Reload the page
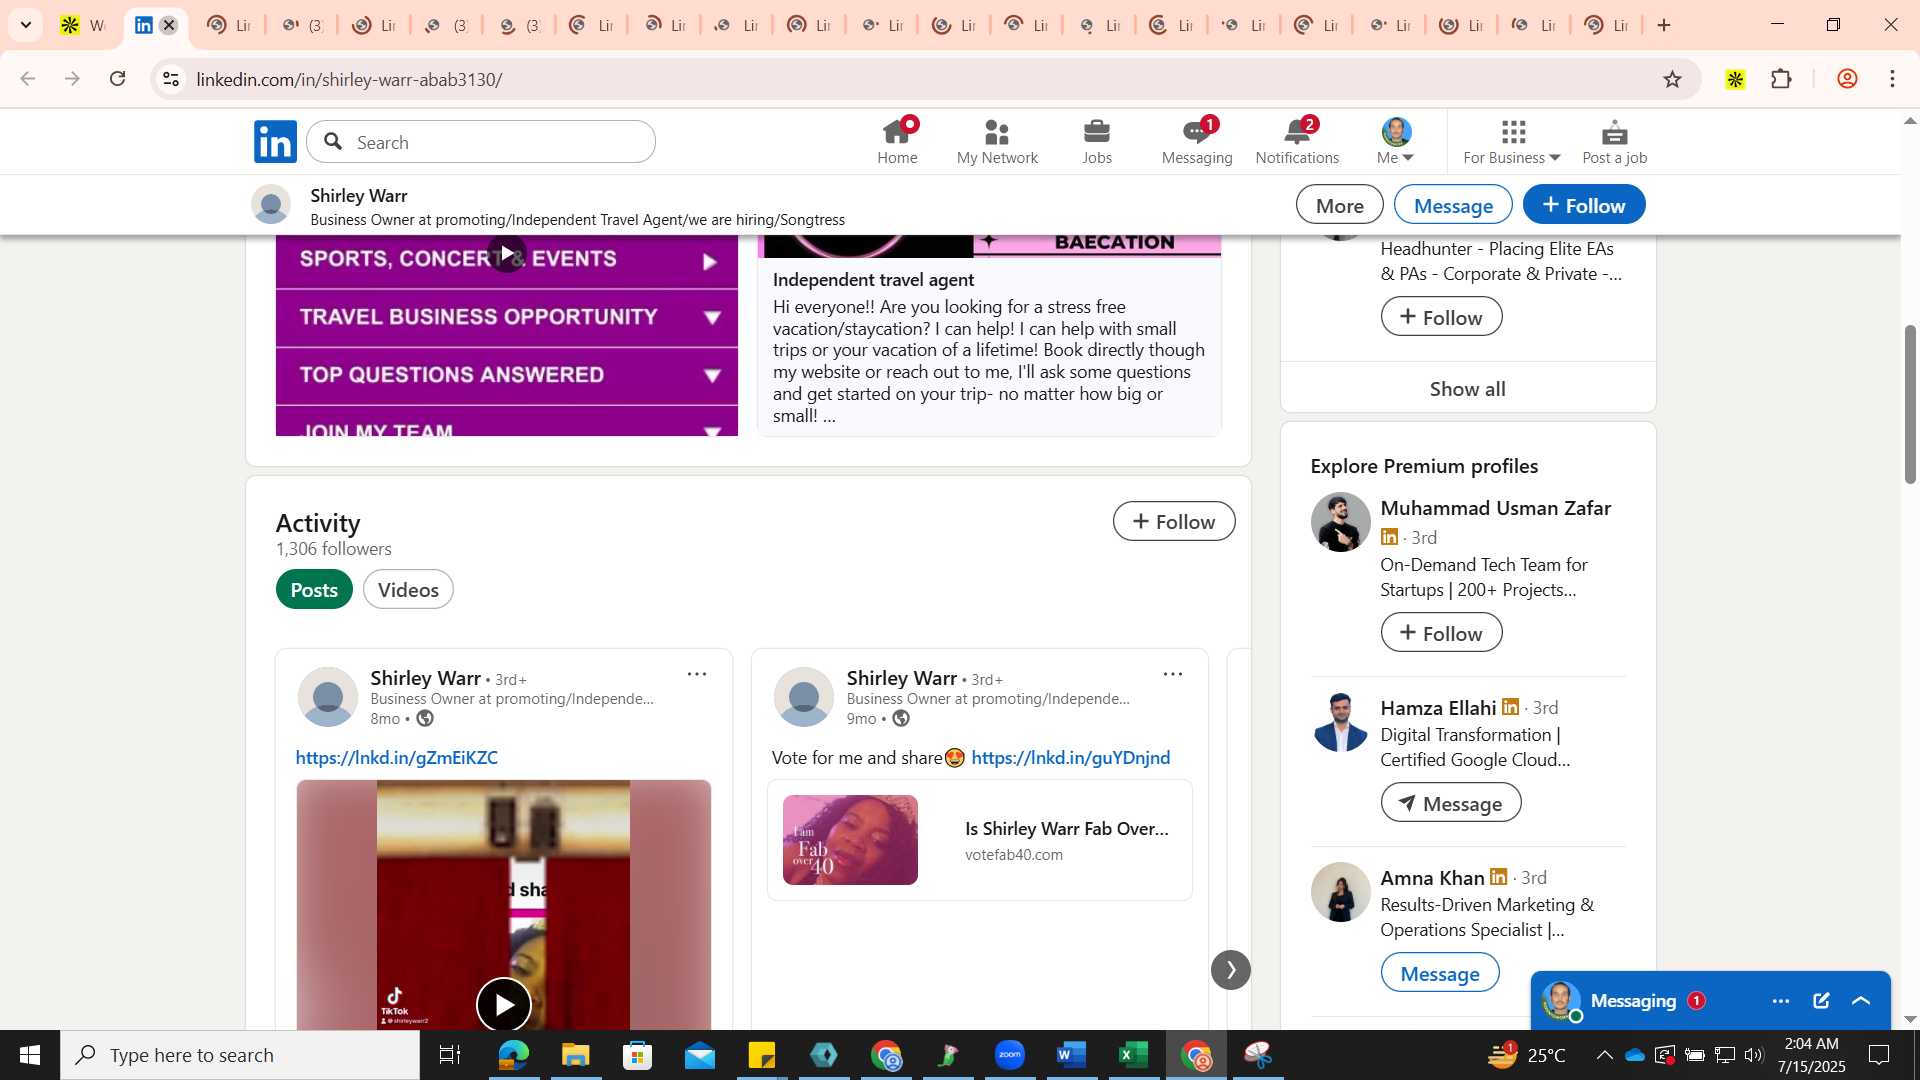This screenshot has width=1920, height=1080. point(118,79)
